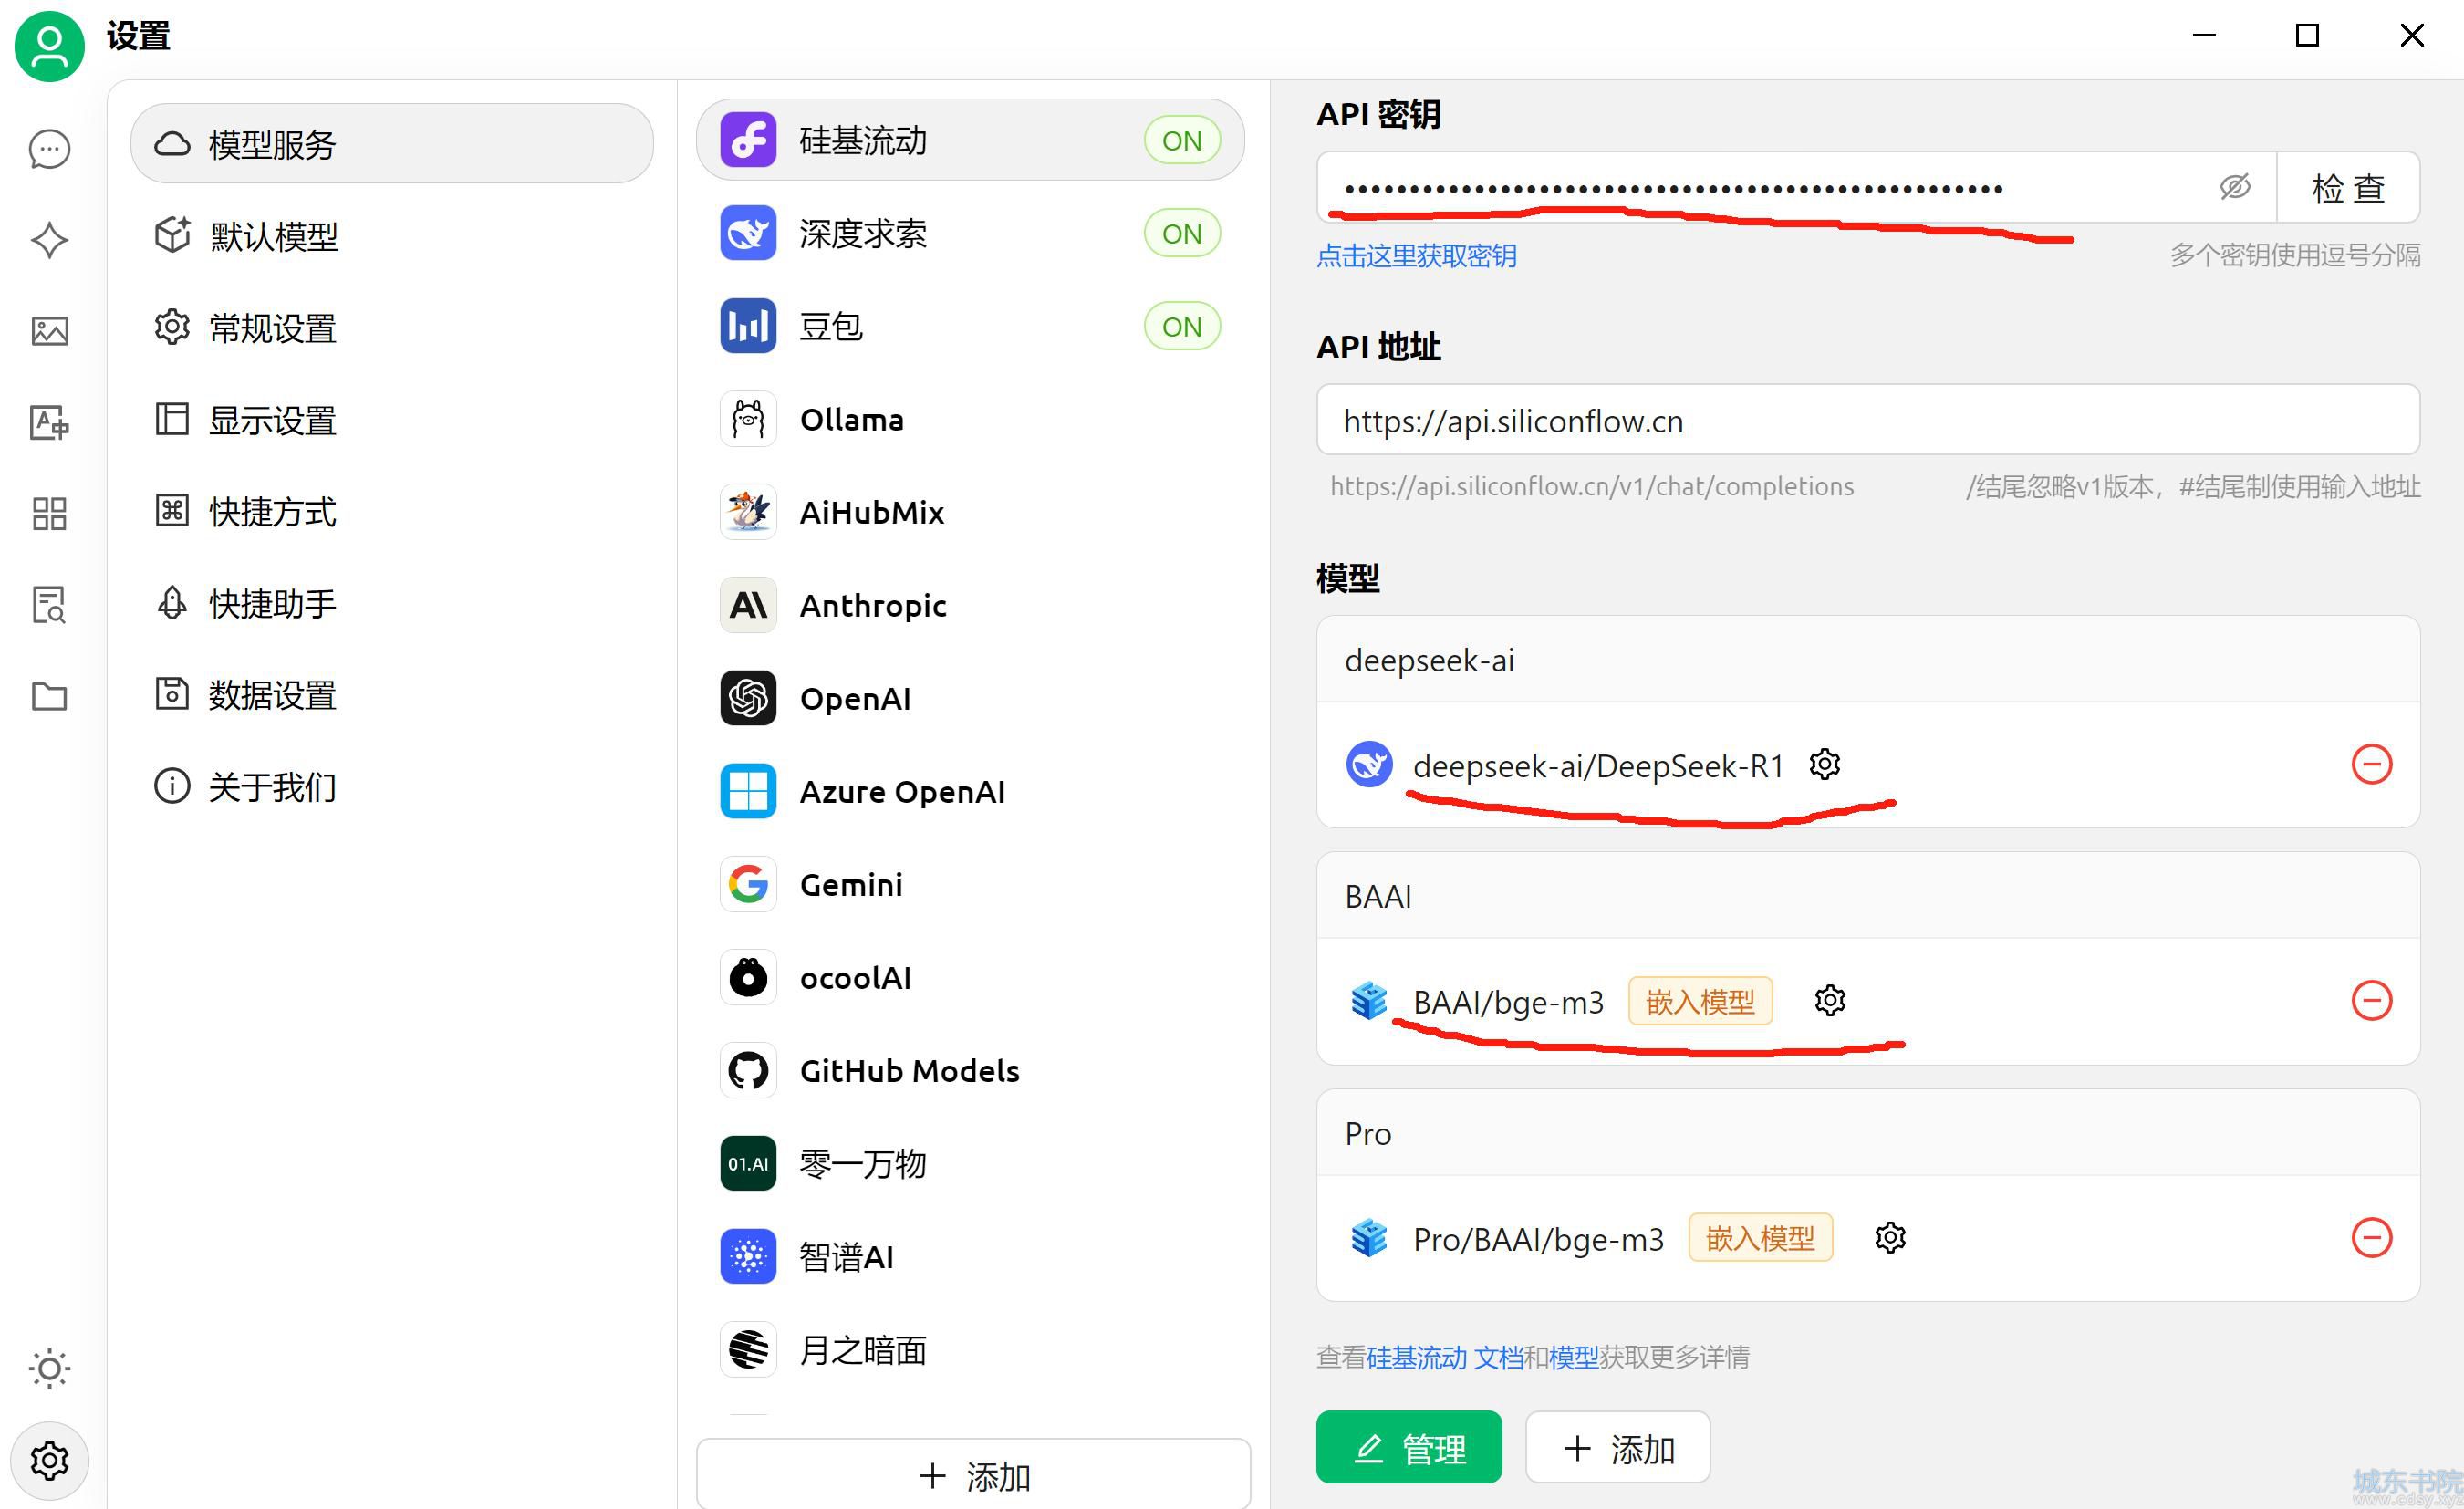The image size is (2464, 1509).
Task: Click the DeepSeek whale icon beside DeepSeek-R1
Action: (x=1369, y=764)
